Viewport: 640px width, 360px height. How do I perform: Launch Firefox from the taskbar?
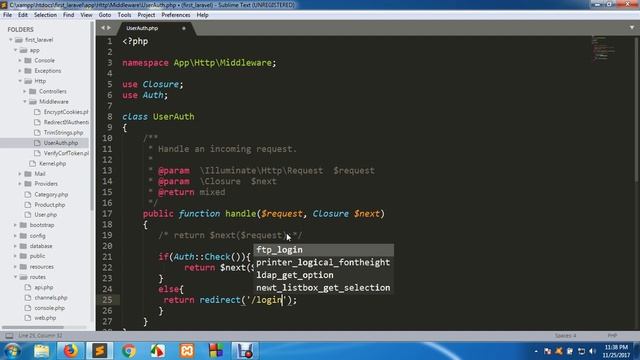coord(70,351)
